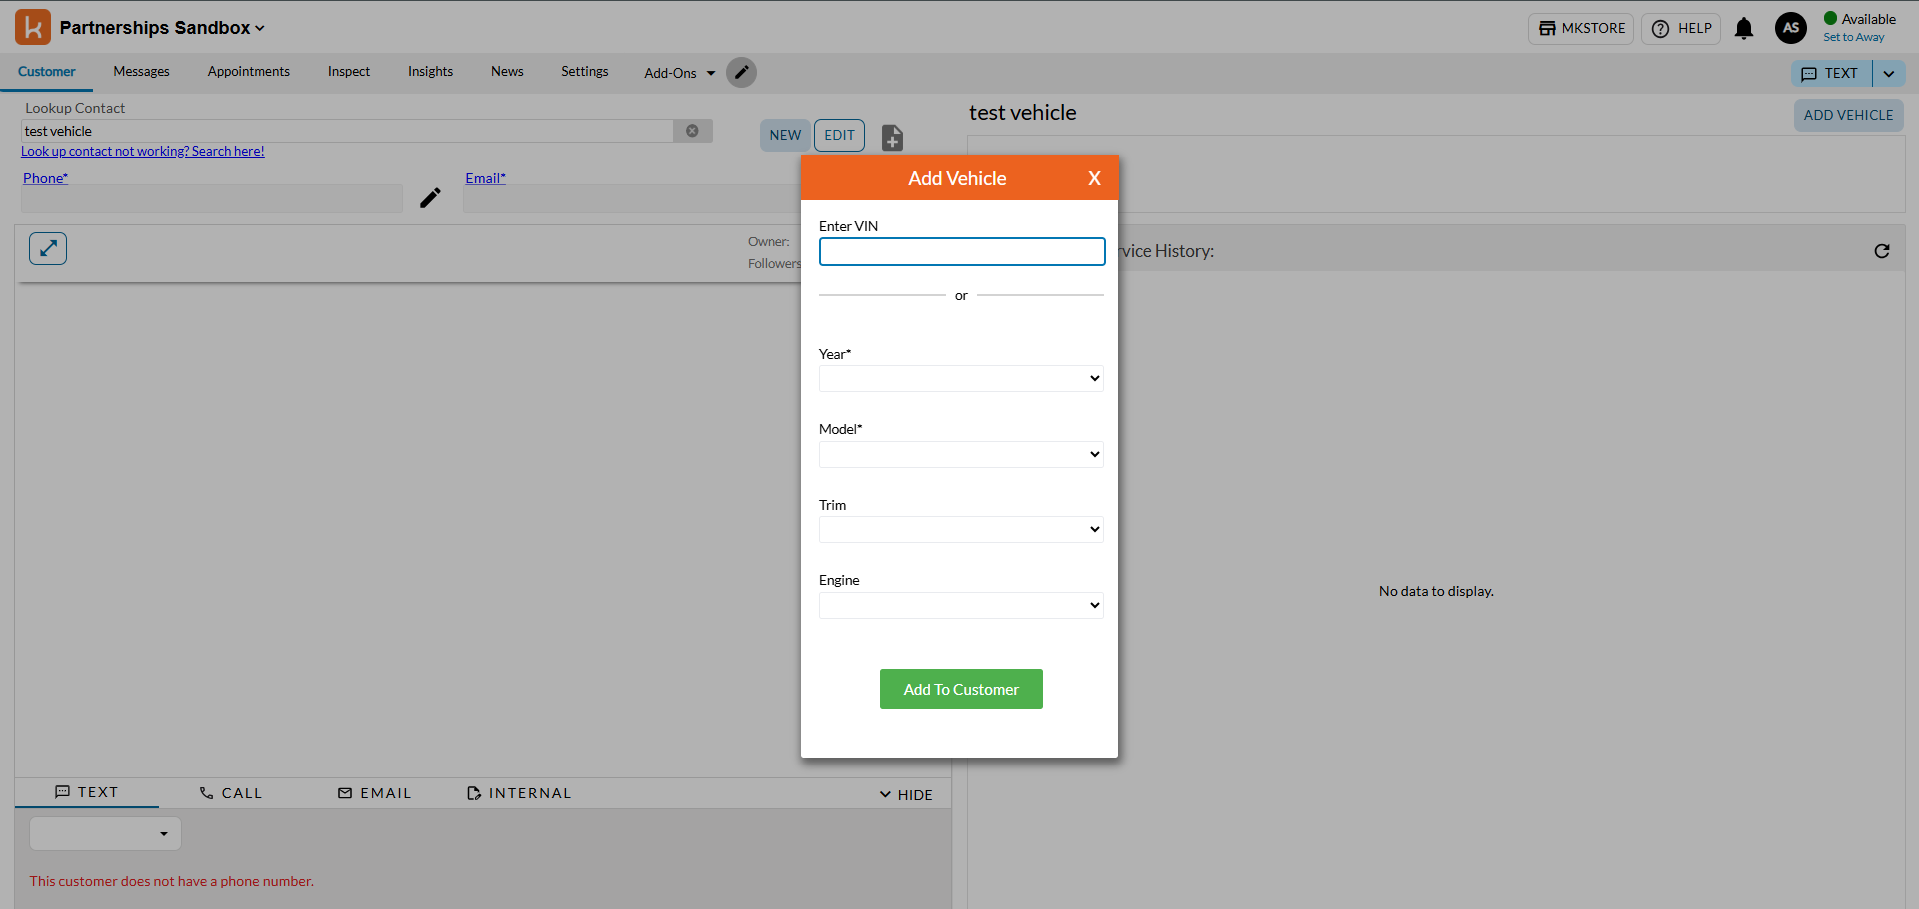Click the add document icon next to EDIT
The width and height of the screenshot is (1919, 909).
pyautogui.click(x=892, y=137)
